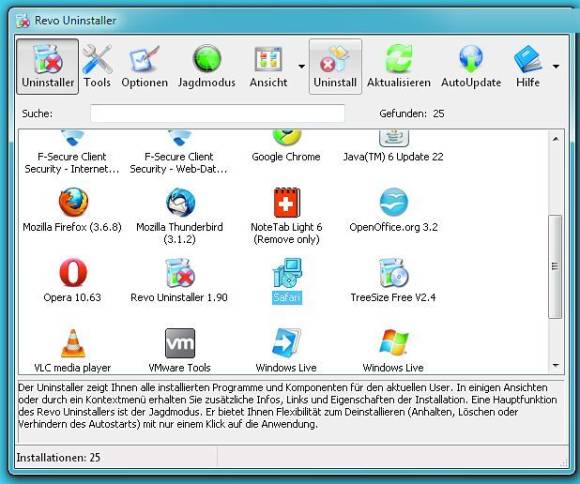Refresh list with Aktualisieren
The image size is (580, 484).
pyautogui.click(x=399, y=67)
